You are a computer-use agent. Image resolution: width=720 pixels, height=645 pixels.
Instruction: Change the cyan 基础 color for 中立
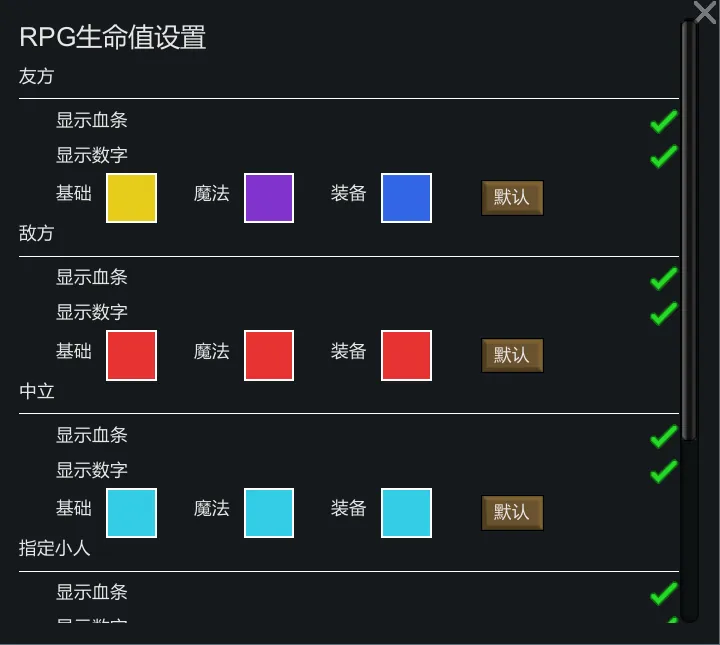click(132, 513)
